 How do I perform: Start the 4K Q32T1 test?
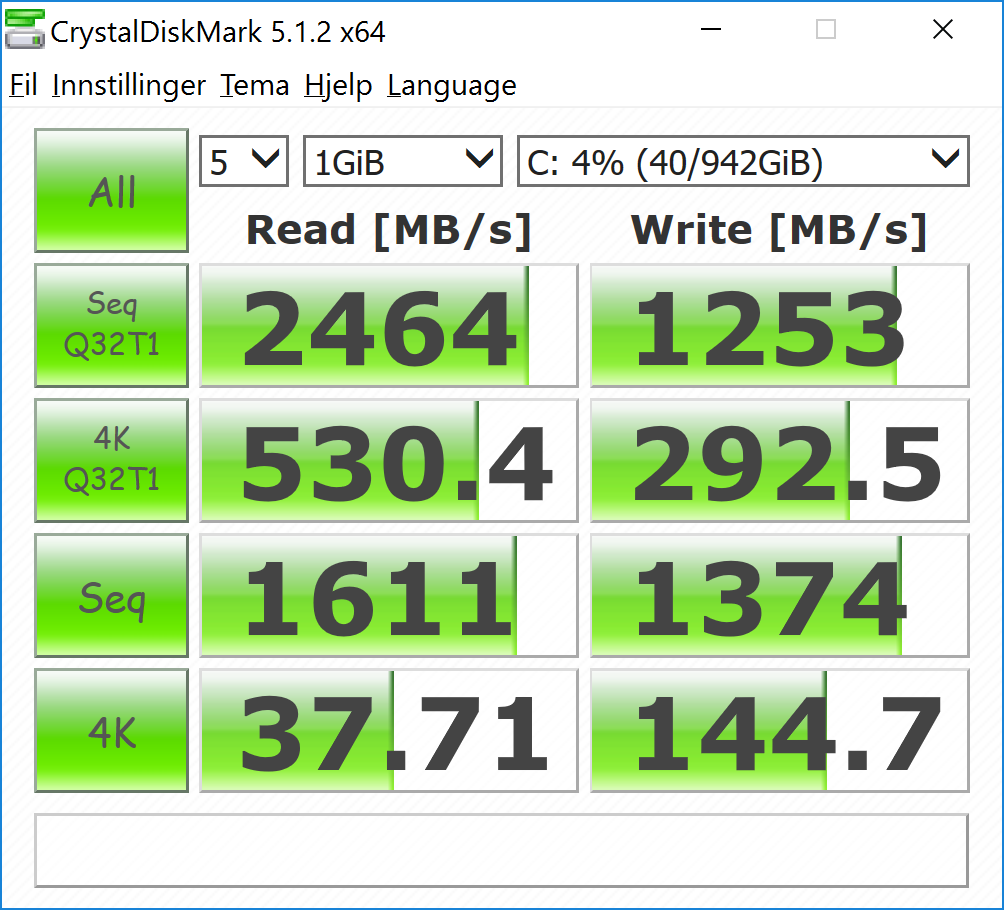(111, 460)
